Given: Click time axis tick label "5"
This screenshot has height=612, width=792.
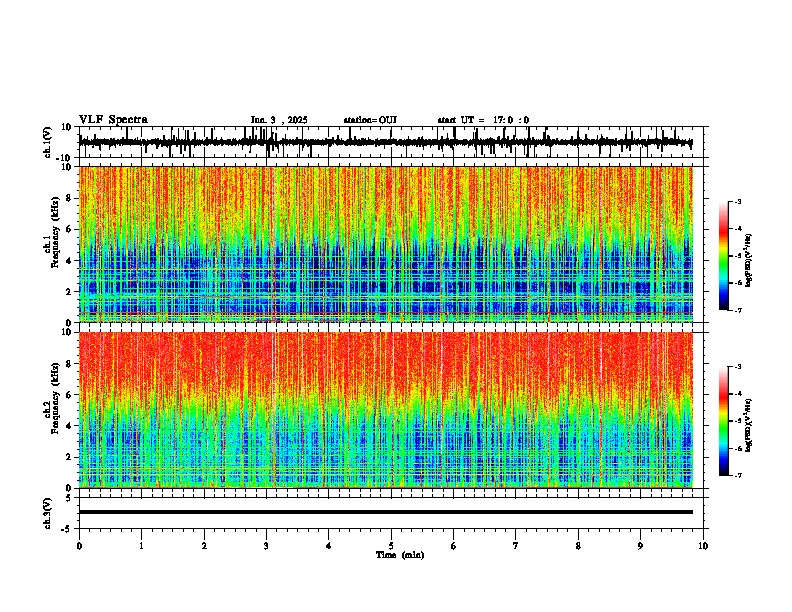Looking at the screenshot, I should pyautogui.click(x=391, y=546).
